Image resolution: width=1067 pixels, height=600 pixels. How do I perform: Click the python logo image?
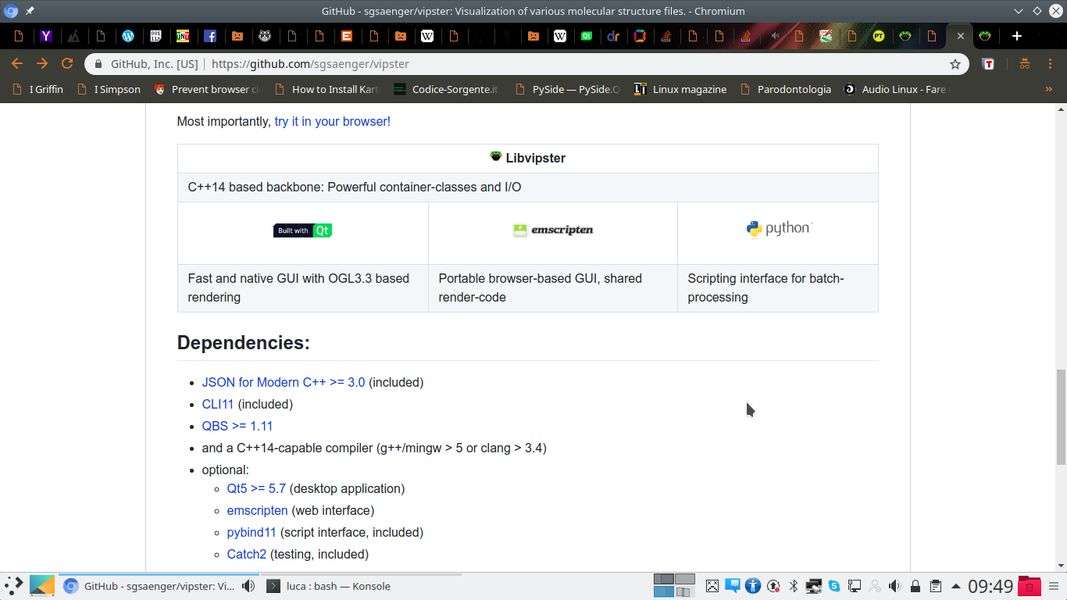(778, 228)
